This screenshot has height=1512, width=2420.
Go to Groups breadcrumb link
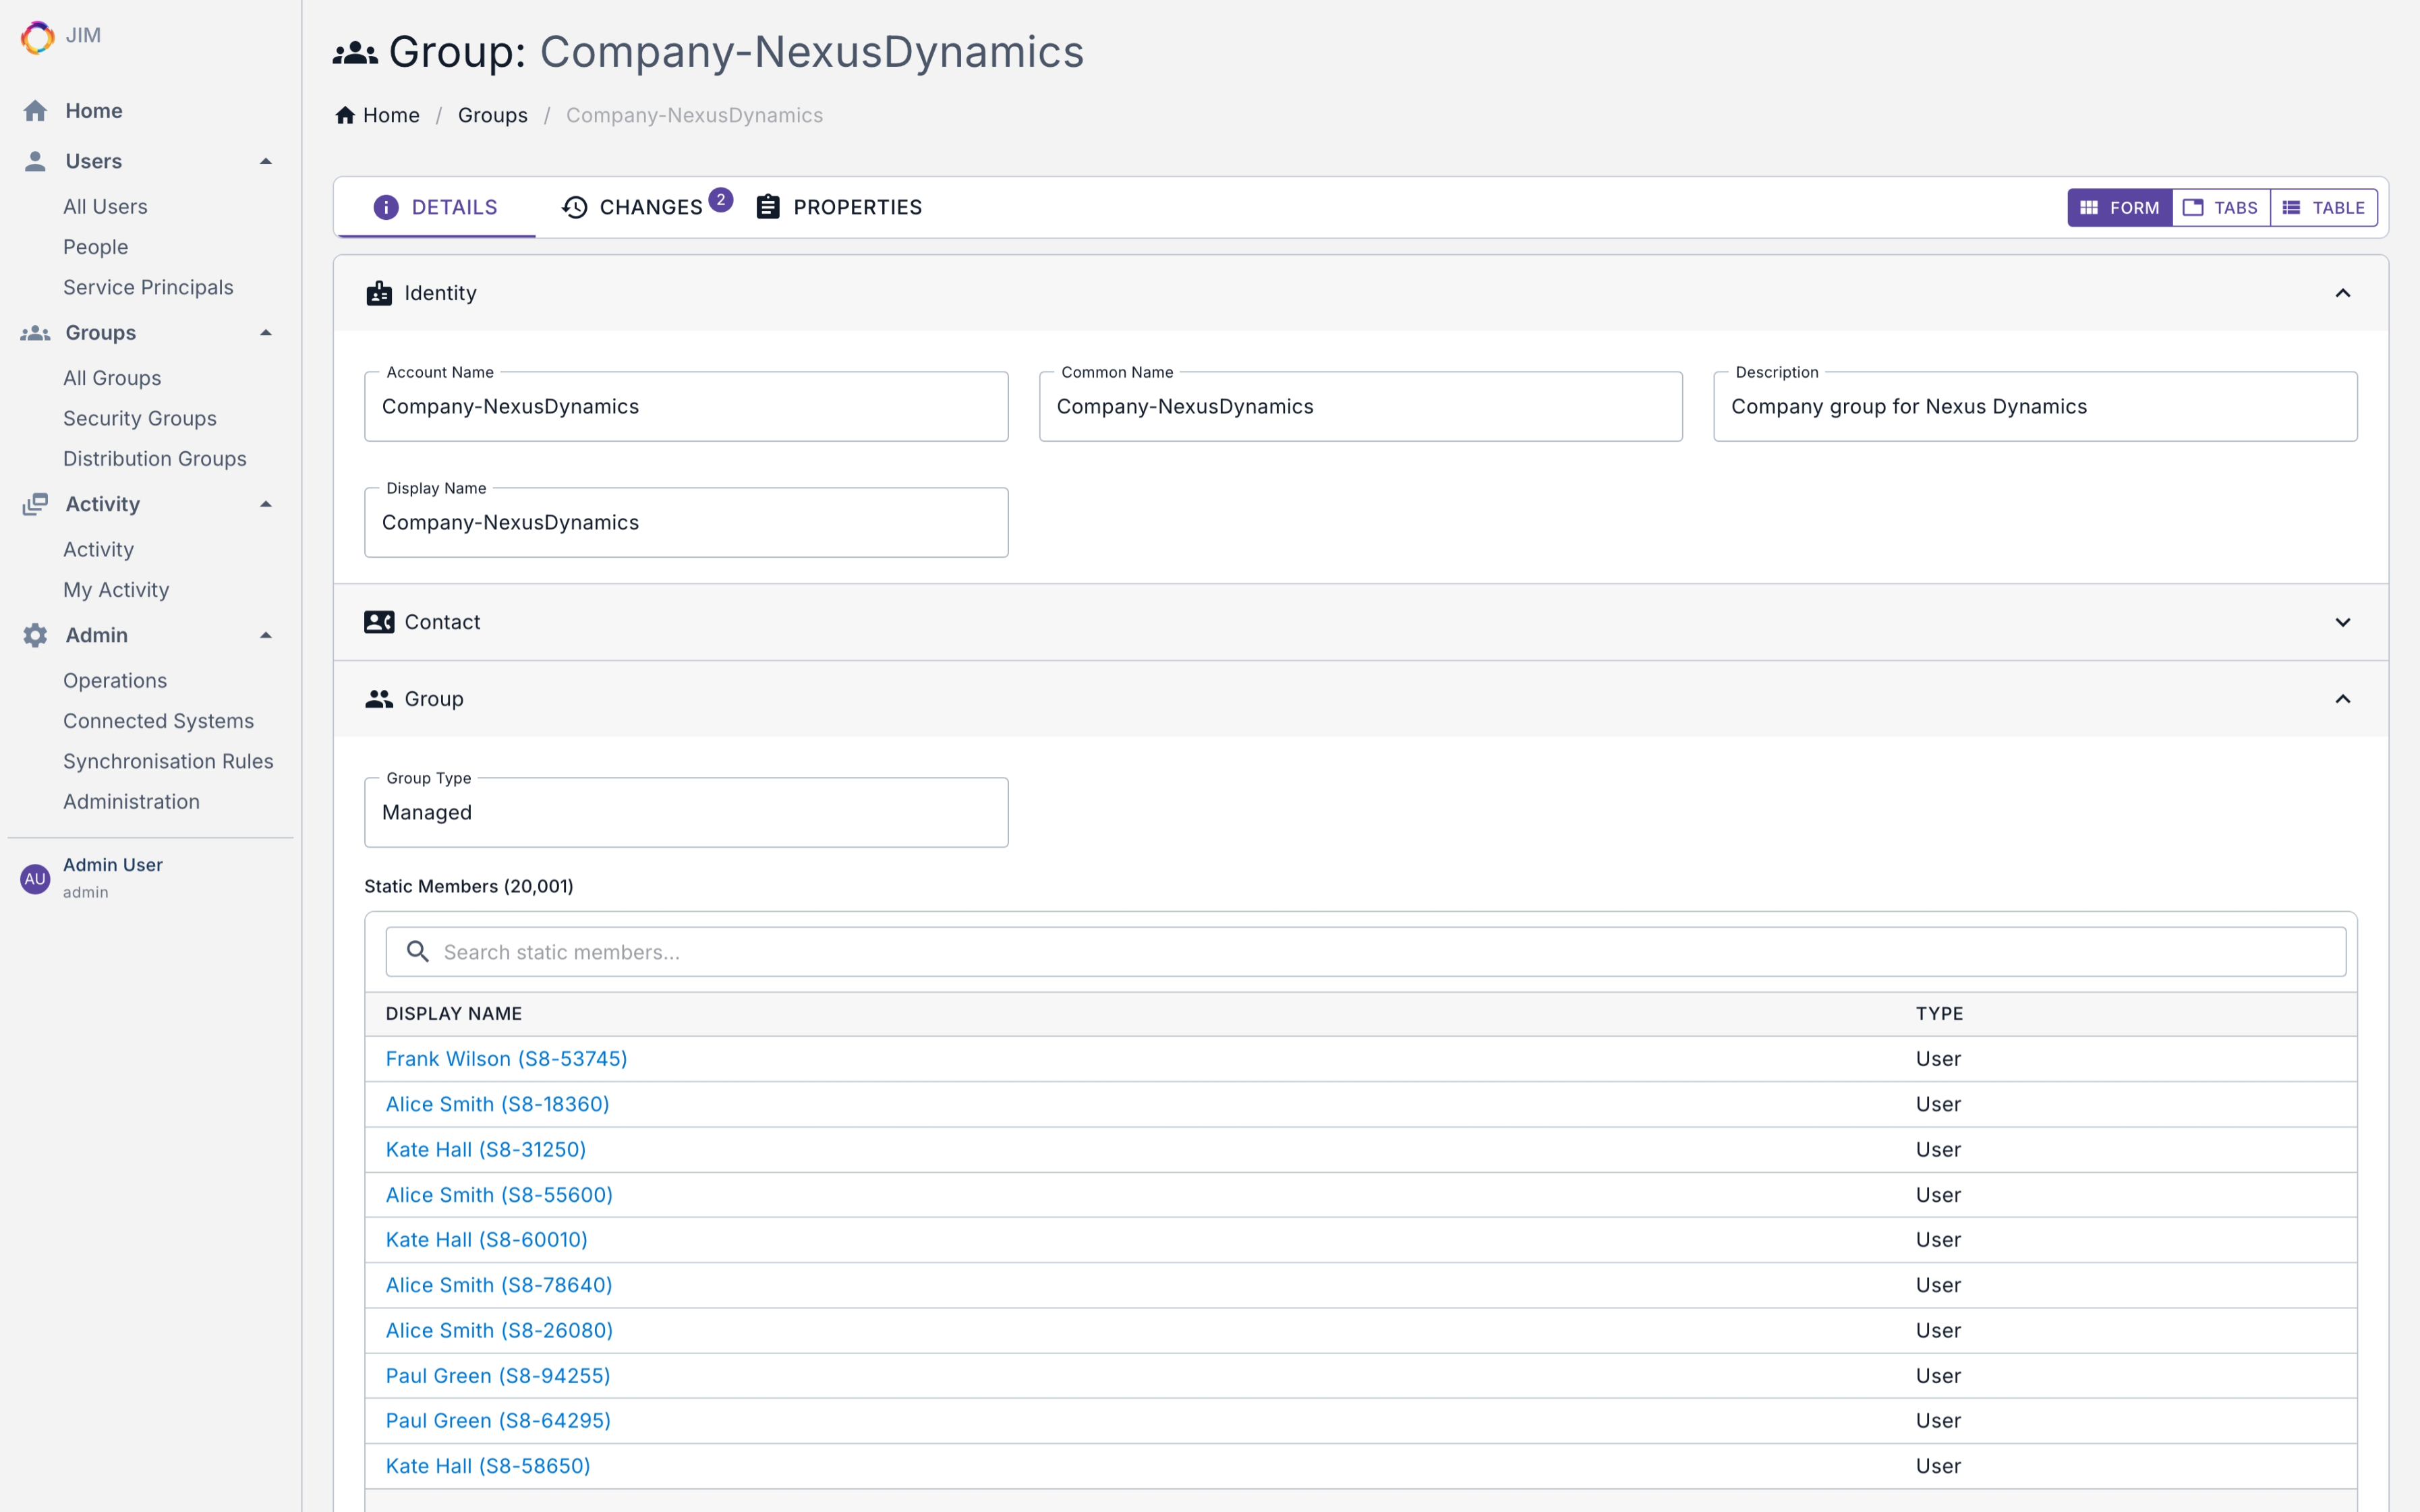click(x=492, y=115)
